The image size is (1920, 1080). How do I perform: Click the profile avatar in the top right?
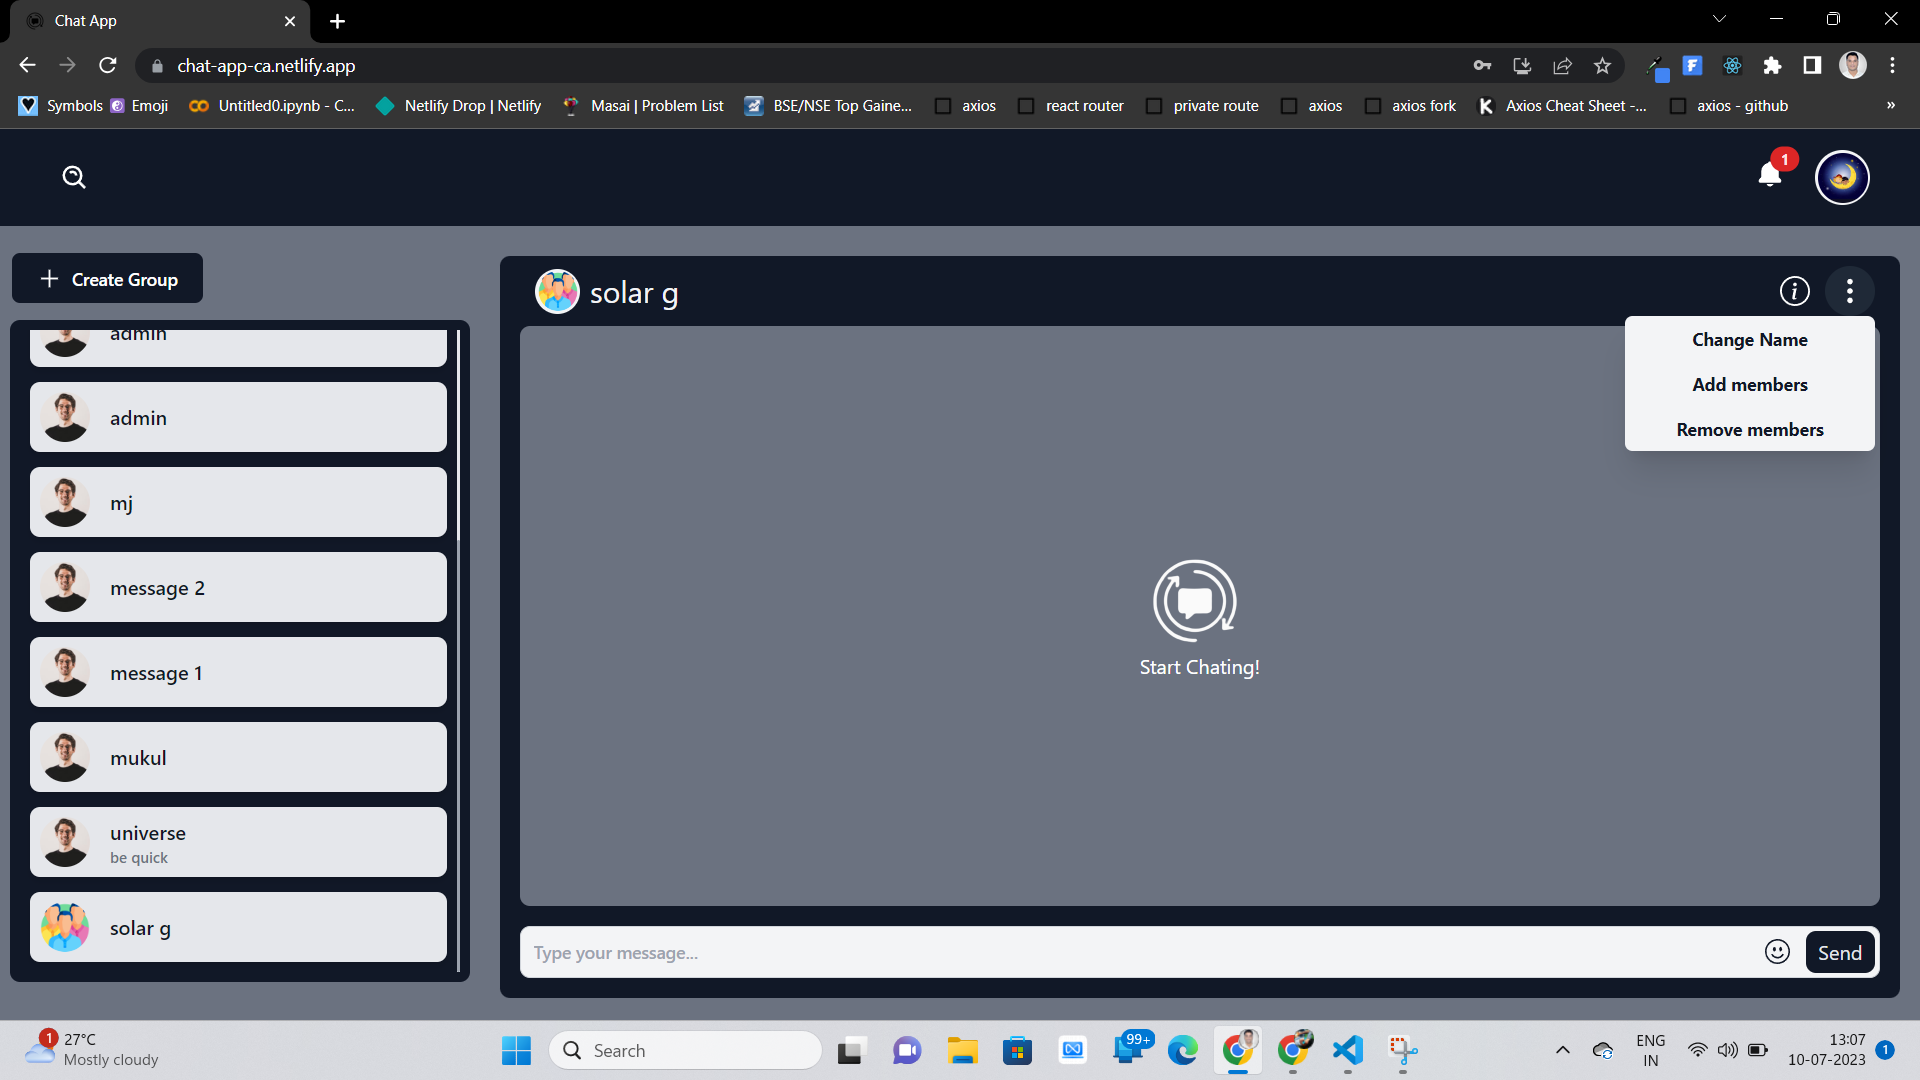(1843, 177)
